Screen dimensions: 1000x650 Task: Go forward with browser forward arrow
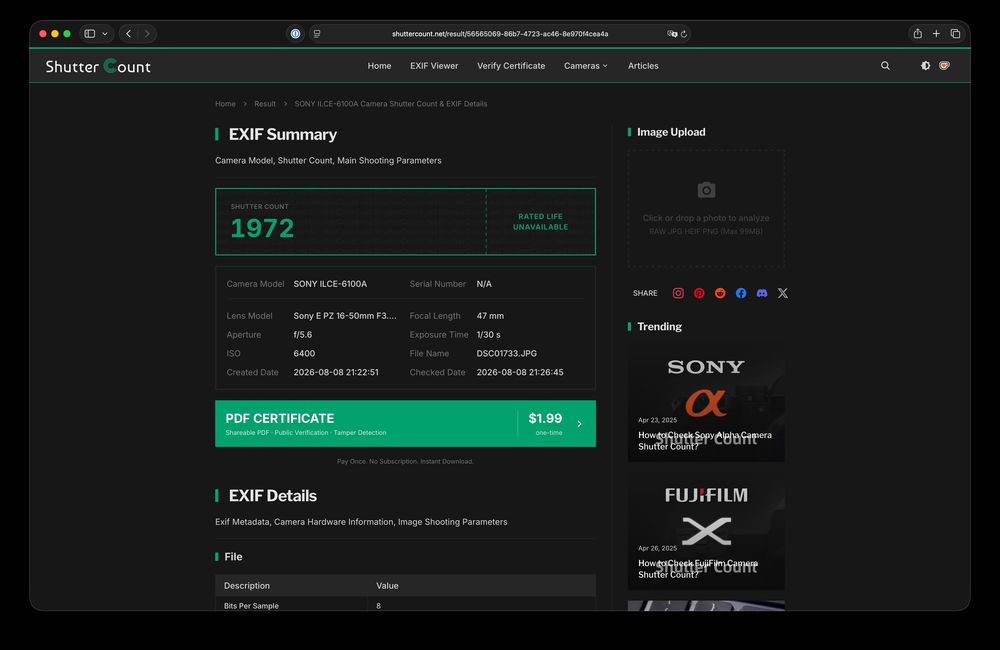[147, 34]
